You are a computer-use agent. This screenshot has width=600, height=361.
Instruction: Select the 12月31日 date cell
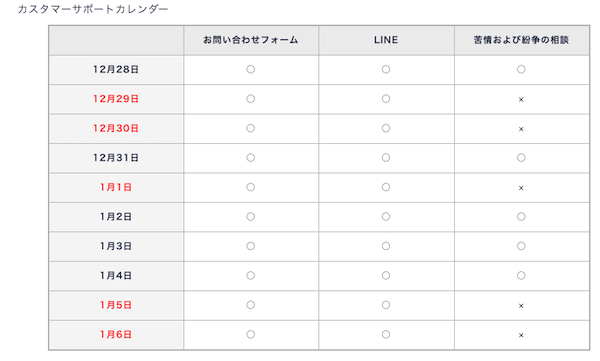pyautogui.click(x=116, y=158)
